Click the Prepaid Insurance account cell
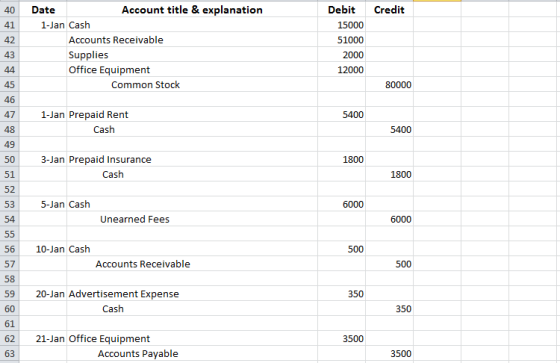560x363 pixels. pyautogui.click(x=192, y=159)
